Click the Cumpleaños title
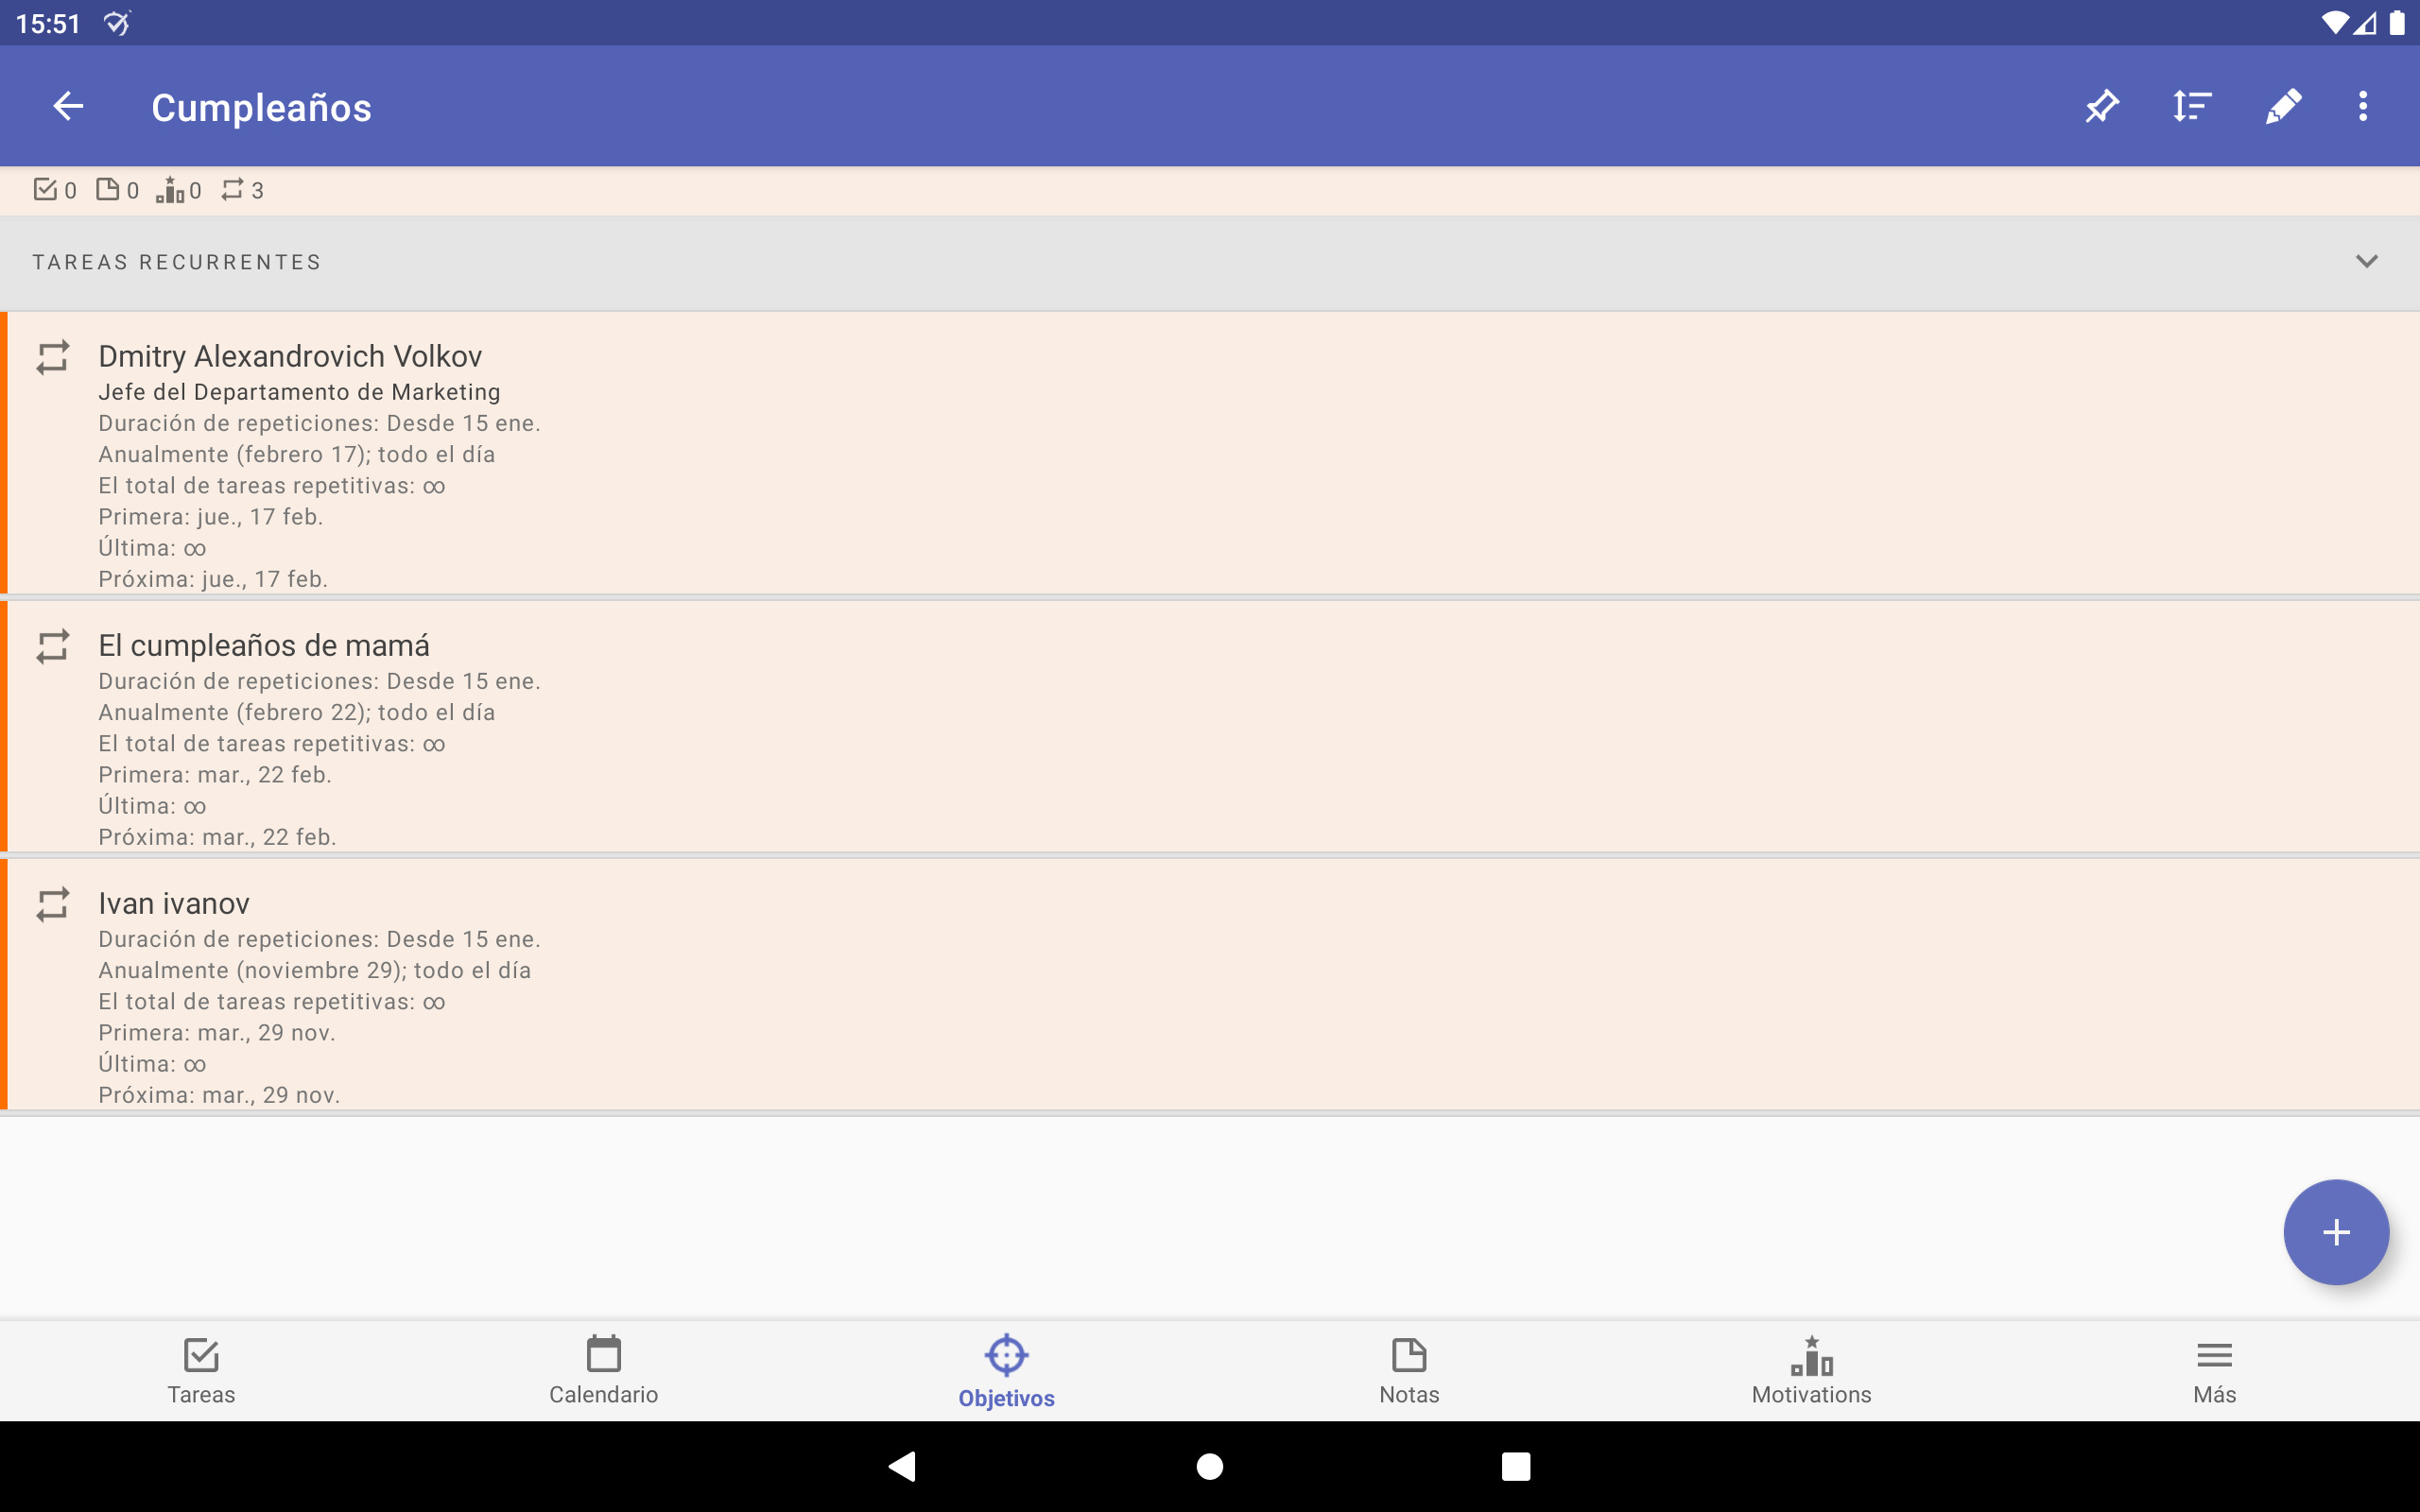The image size is (2420, 1512). coord(261,107)
